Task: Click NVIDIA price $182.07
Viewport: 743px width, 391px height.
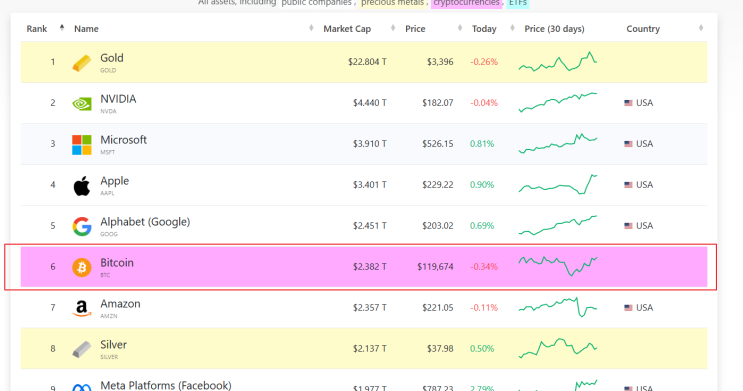Action: (438, 103)
